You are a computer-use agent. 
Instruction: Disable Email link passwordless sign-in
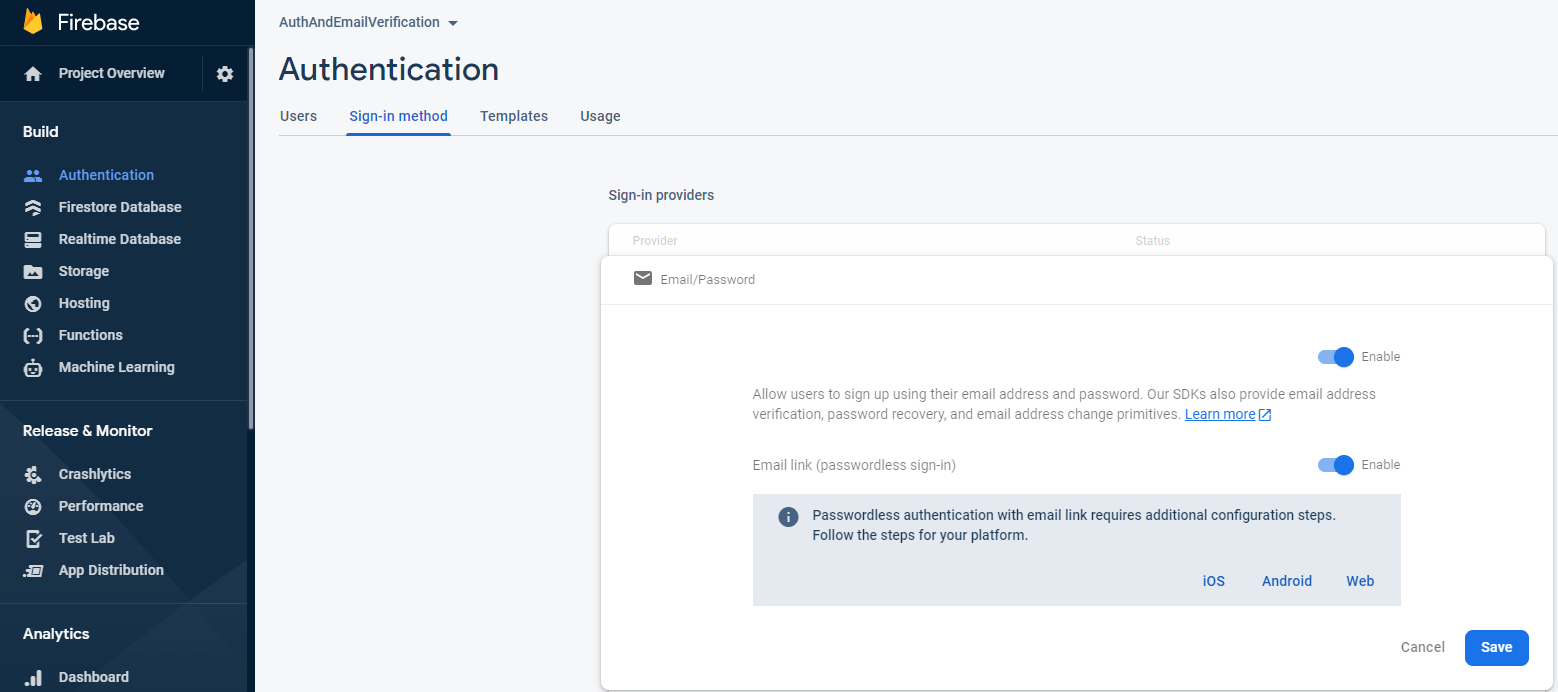(1335, 465)
